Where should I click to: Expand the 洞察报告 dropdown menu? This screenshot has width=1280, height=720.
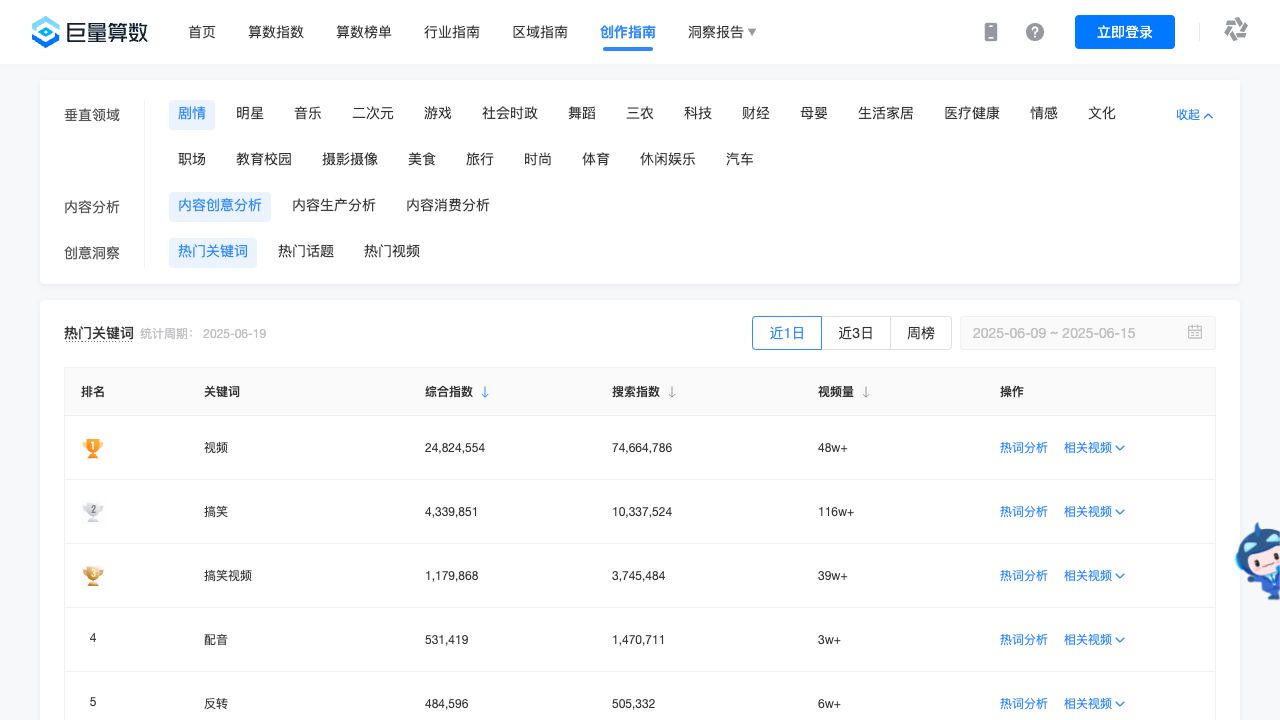click(x=722, y=32)
